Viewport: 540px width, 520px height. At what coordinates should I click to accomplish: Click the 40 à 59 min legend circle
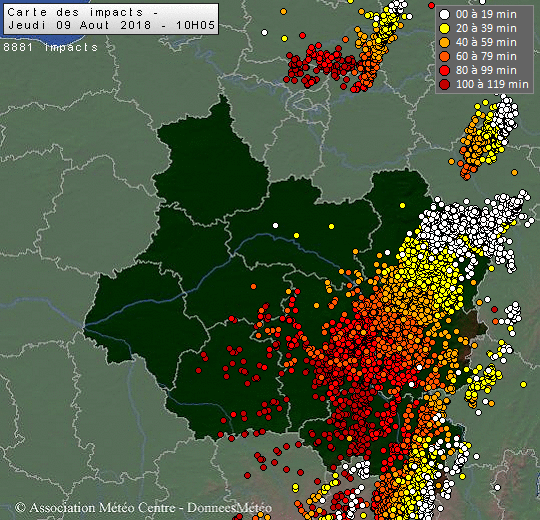click(445, 42)
